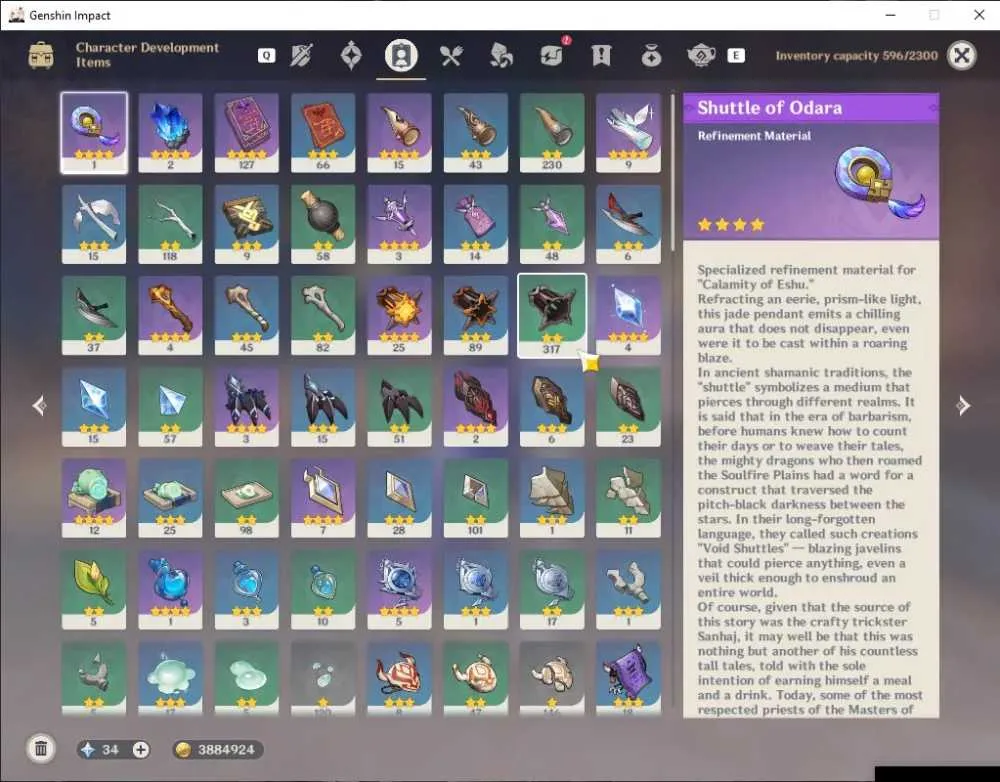1000x782 pixels.
Task: Pick the green horn item with count 230
Action: [x=552, y=133]
